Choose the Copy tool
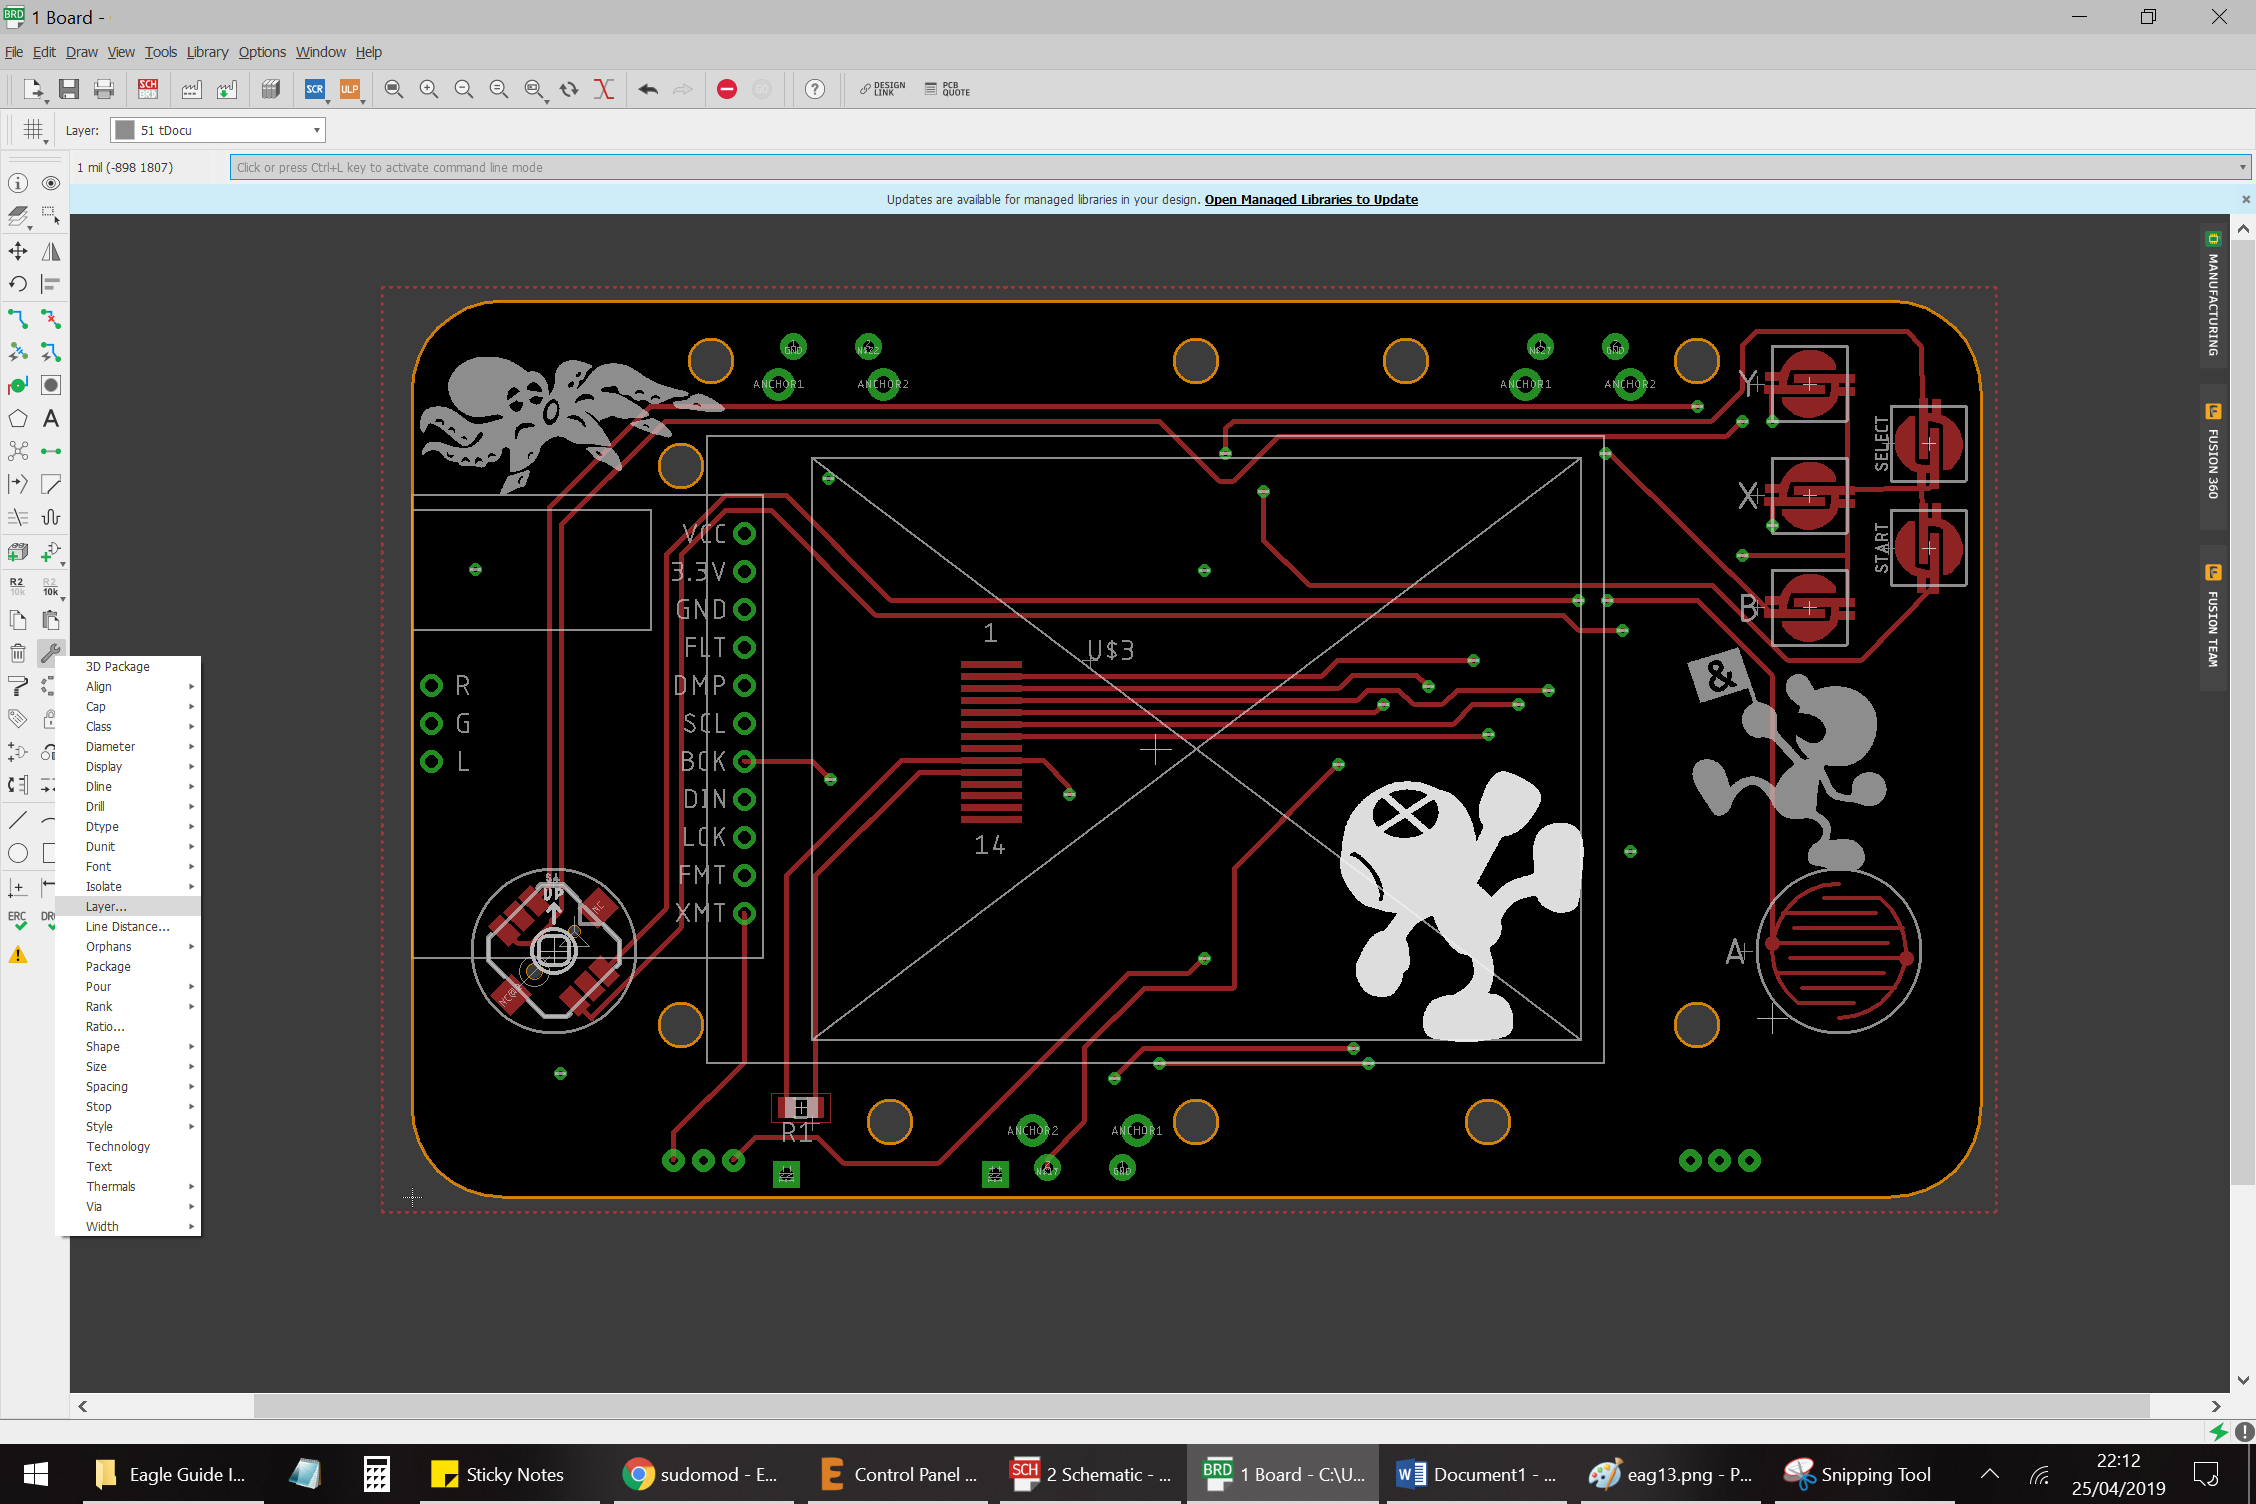This screenshot has height=1504, width=2256. point(18,620)
